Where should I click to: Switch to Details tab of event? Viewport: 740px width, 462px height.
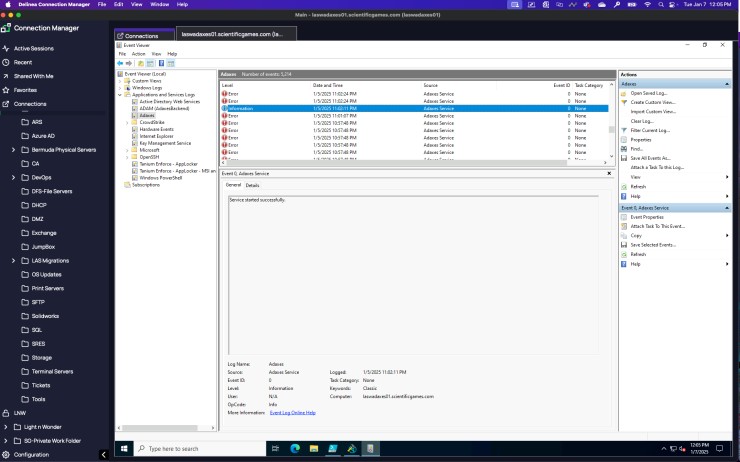click(252, 185)
